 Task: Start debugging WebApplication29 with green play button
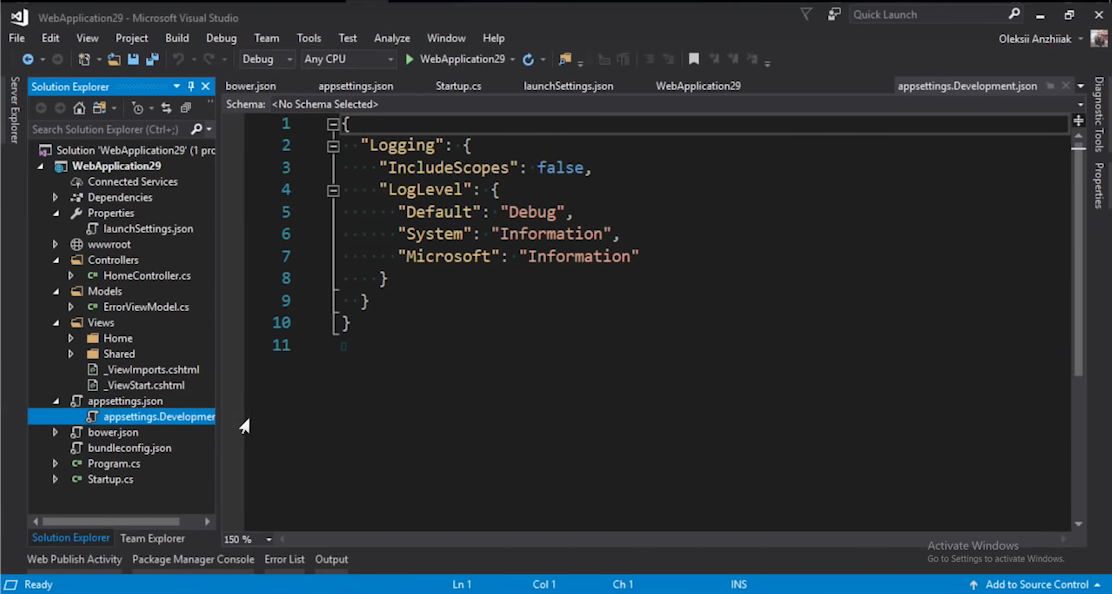click(409, 60)
